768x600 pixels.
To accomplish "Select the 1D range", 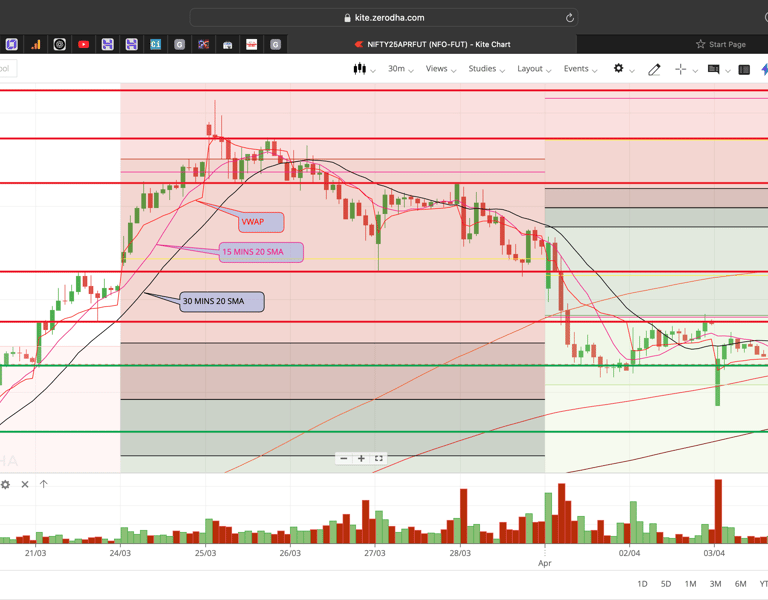I will click(642, 584).
